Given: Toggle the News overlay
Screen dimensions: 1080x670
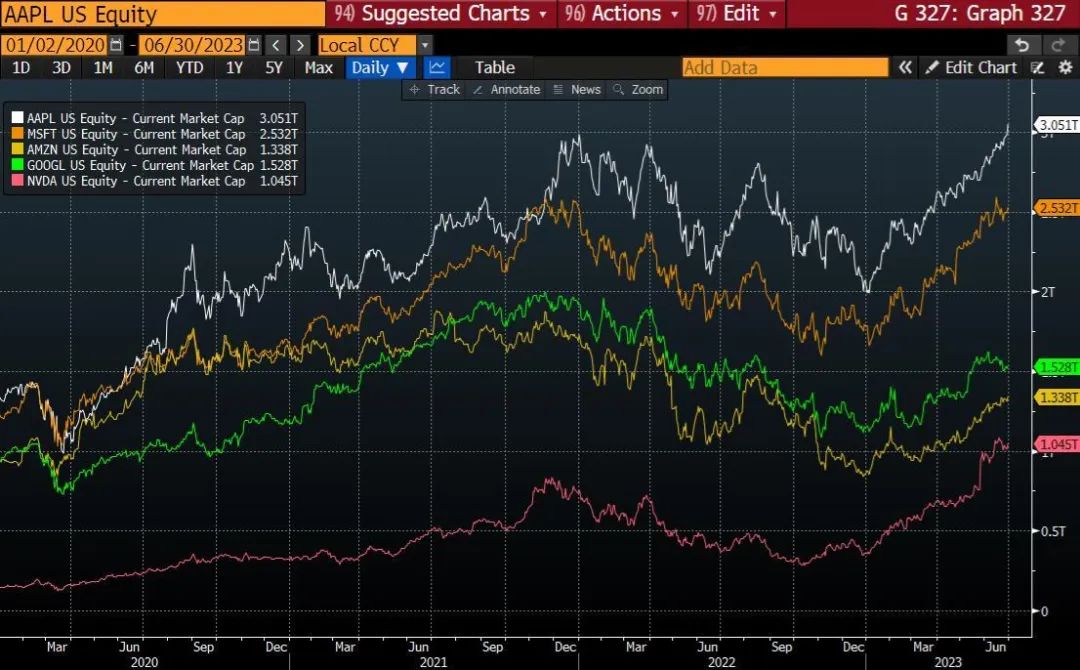Looking at the screenshot, I should (576, 89).
